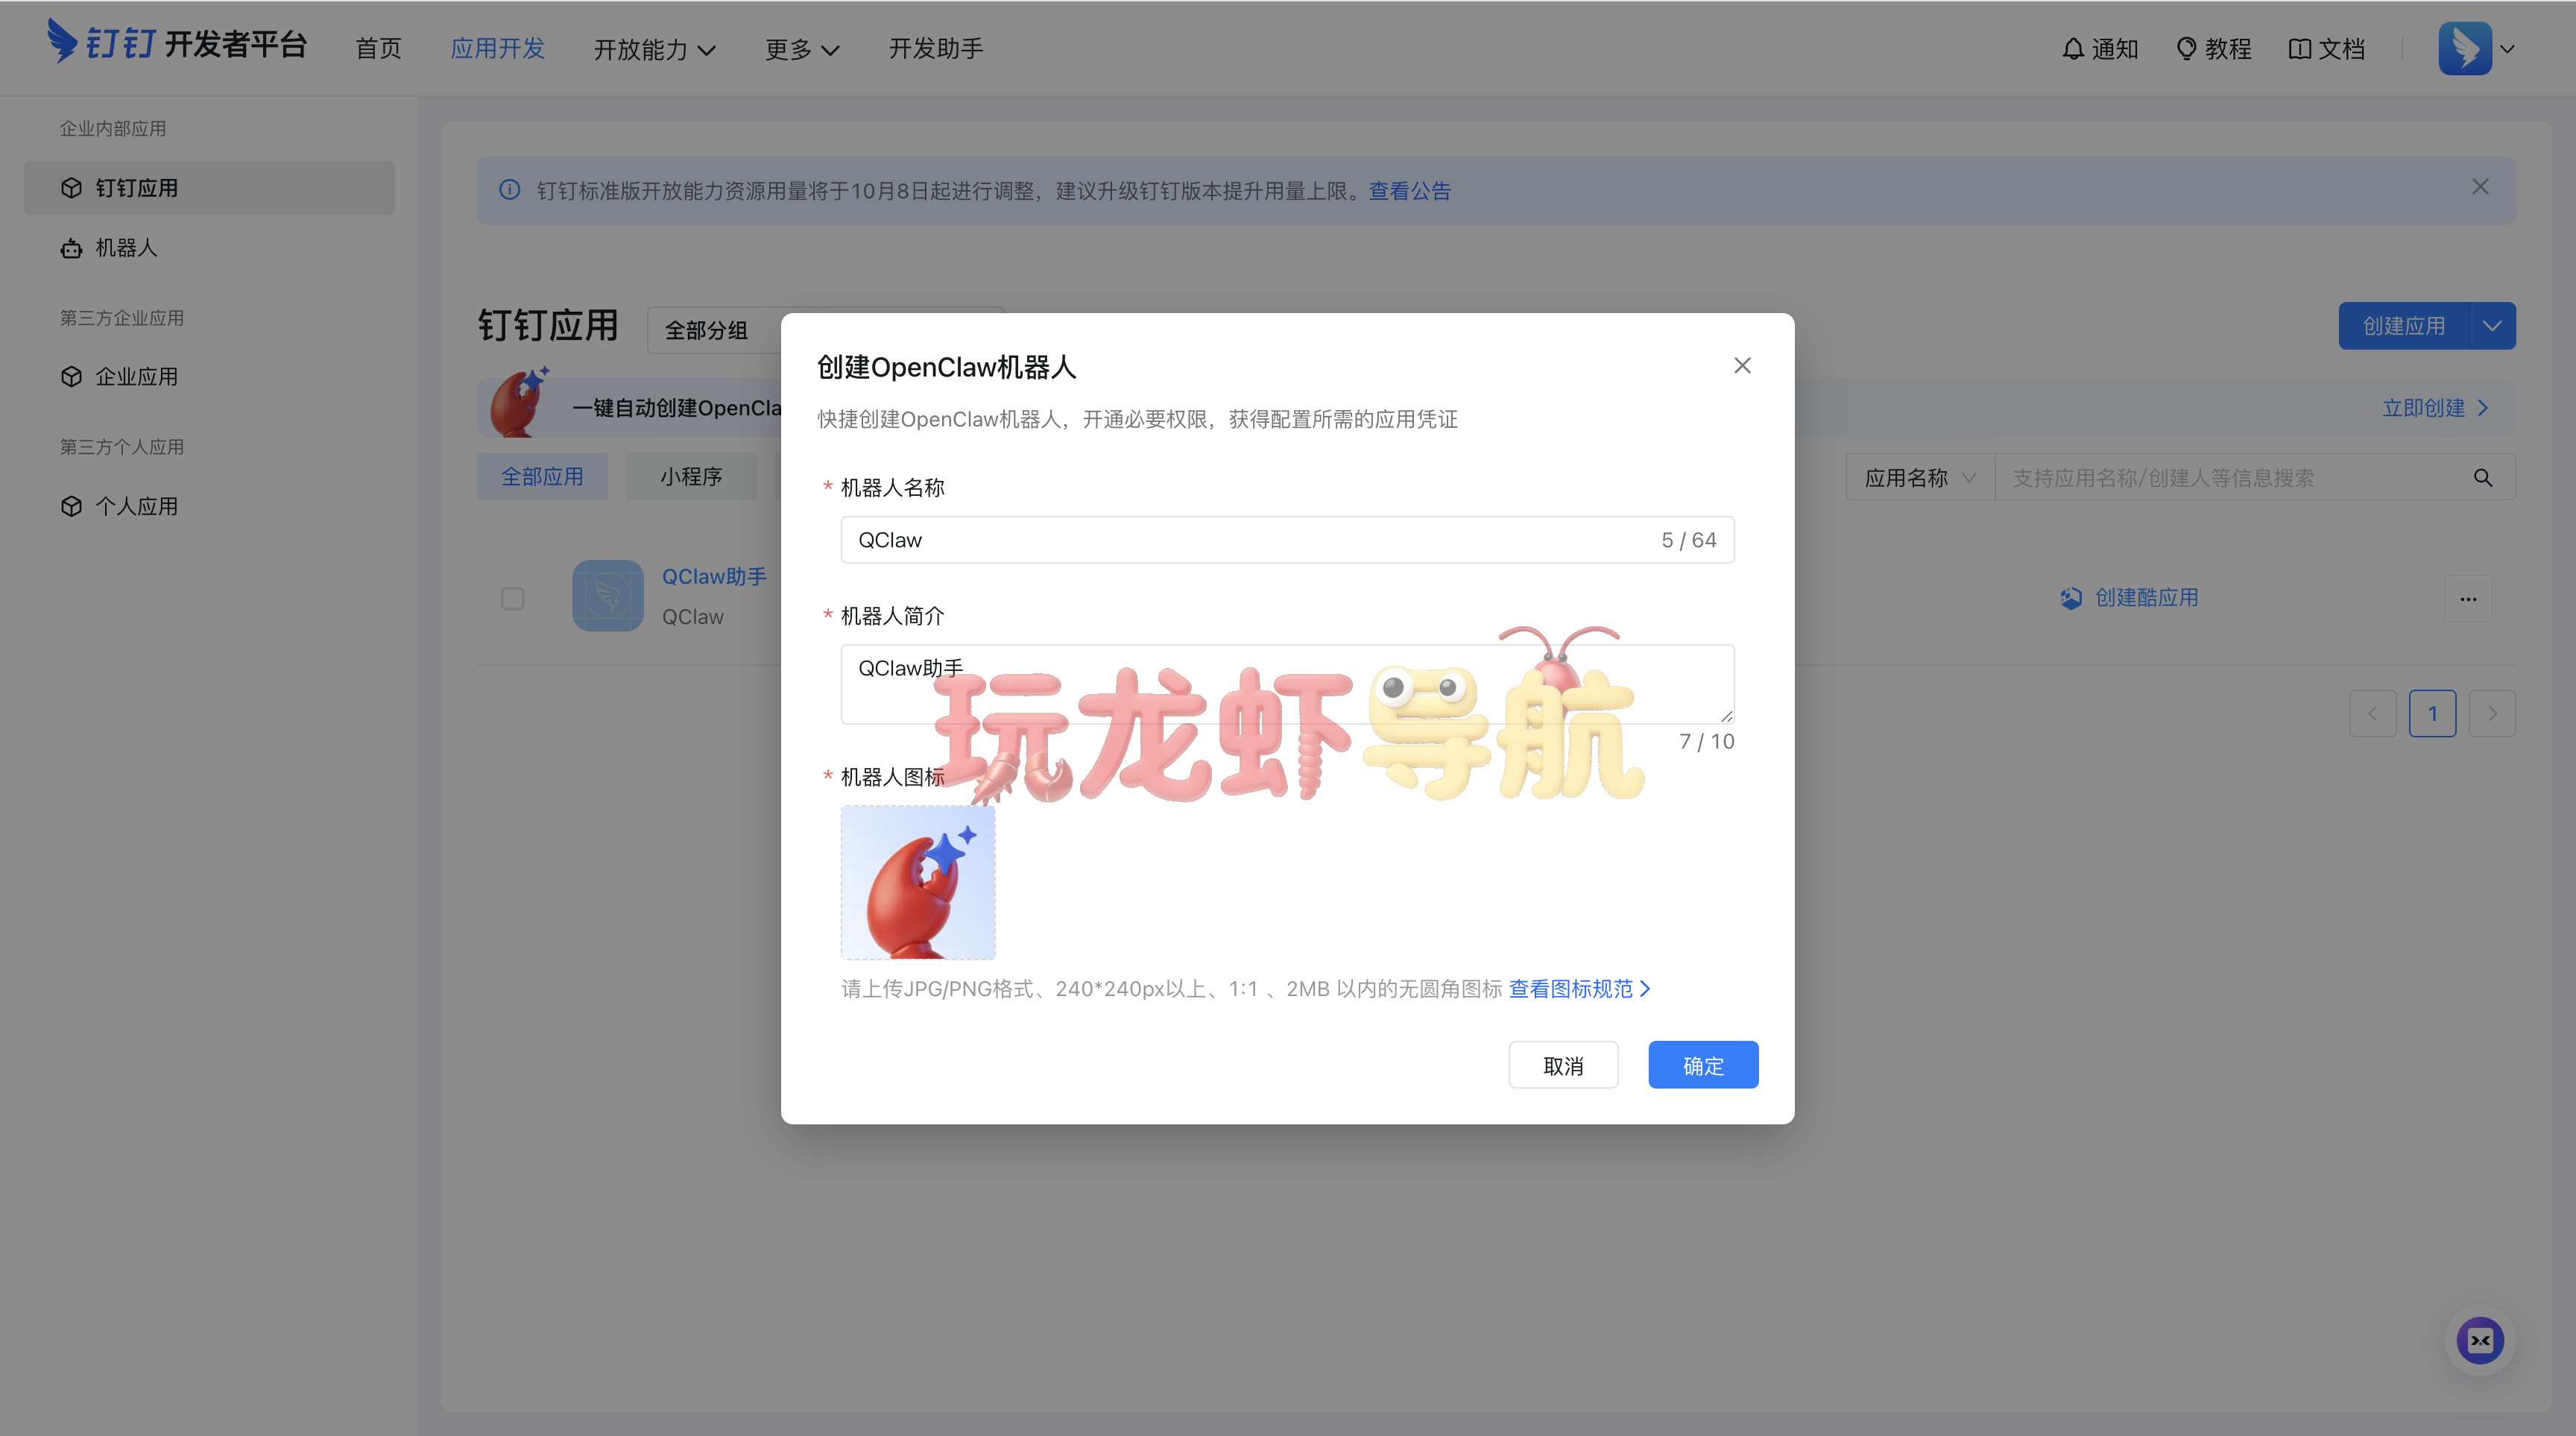Screen dimensions: 2576x1436
Task: Expand the 更多 menu
Action: (x=802, y=50)
